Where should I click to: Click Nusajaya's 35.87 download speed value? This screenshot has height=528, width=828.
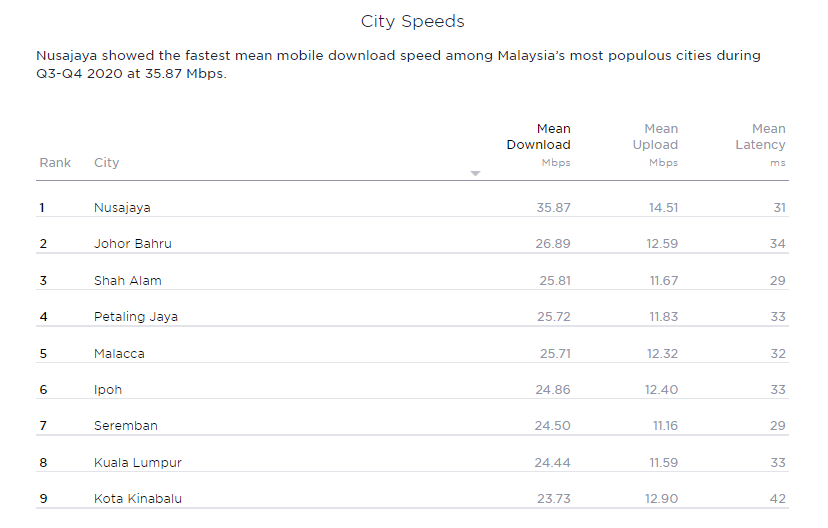pyautogui.click(x=553, y=208)
